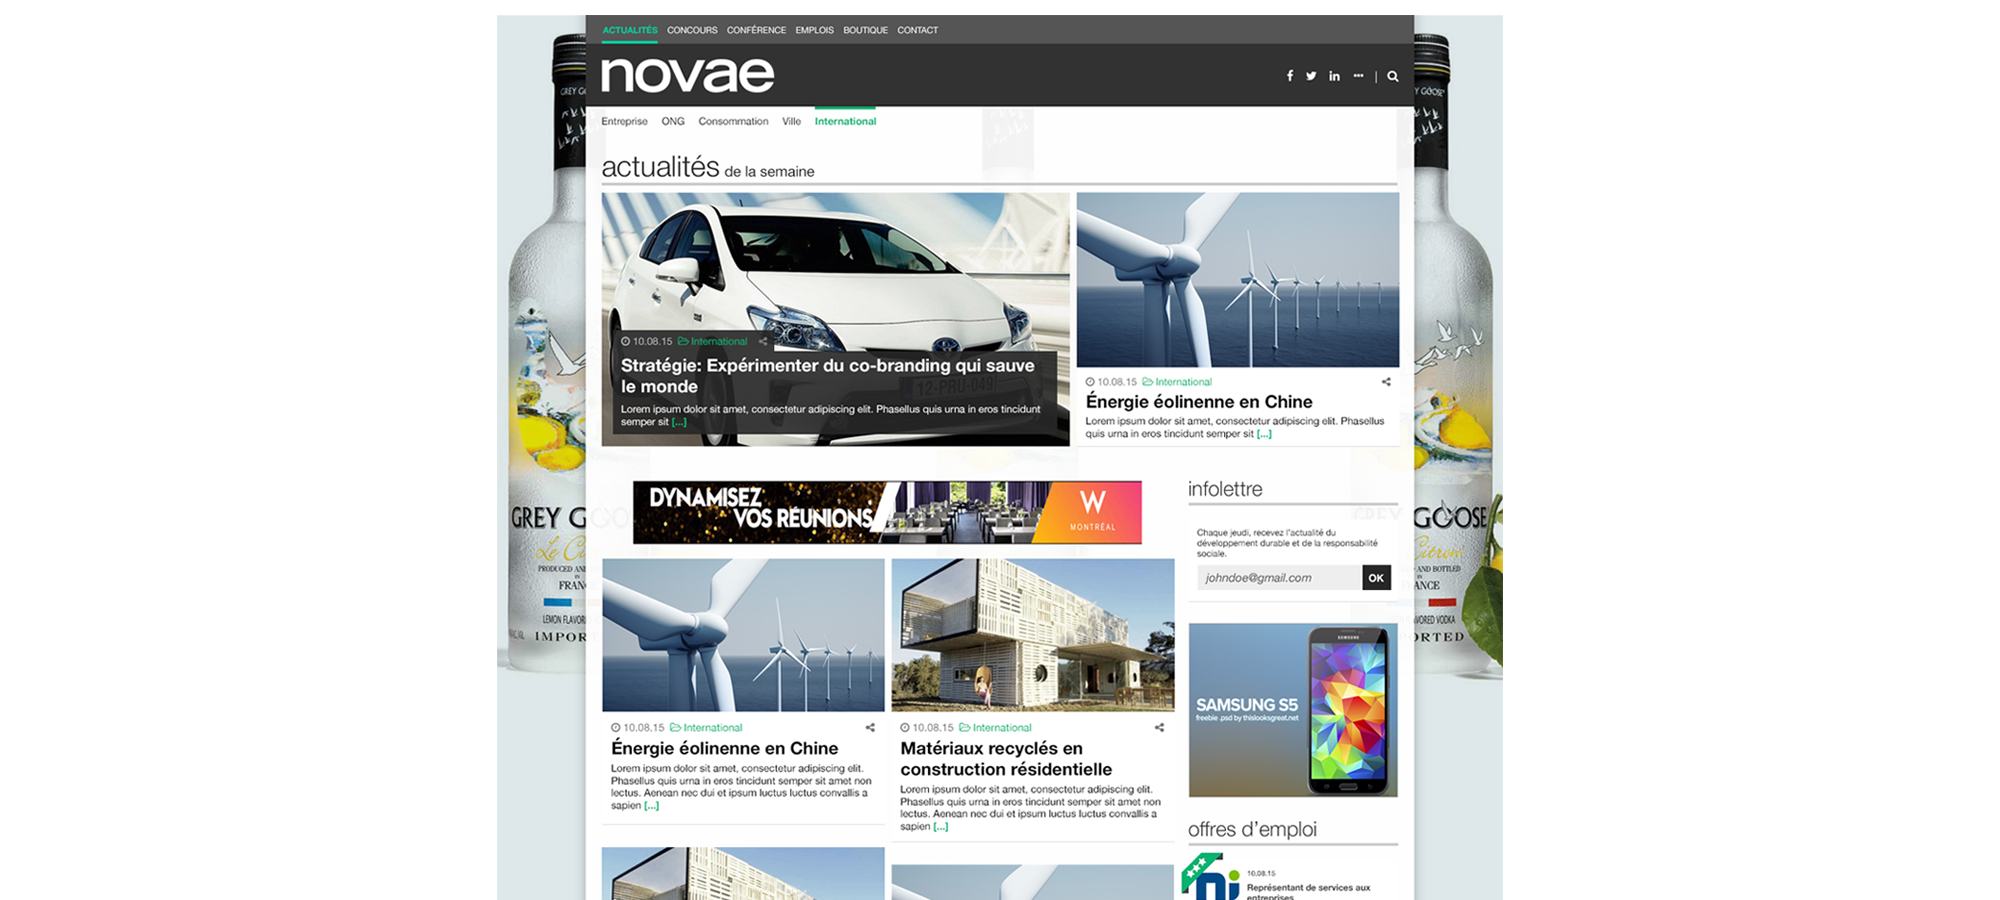Open the recycled-materials house image
This screenshot has height=900, width=2000.
(1033, 635)
